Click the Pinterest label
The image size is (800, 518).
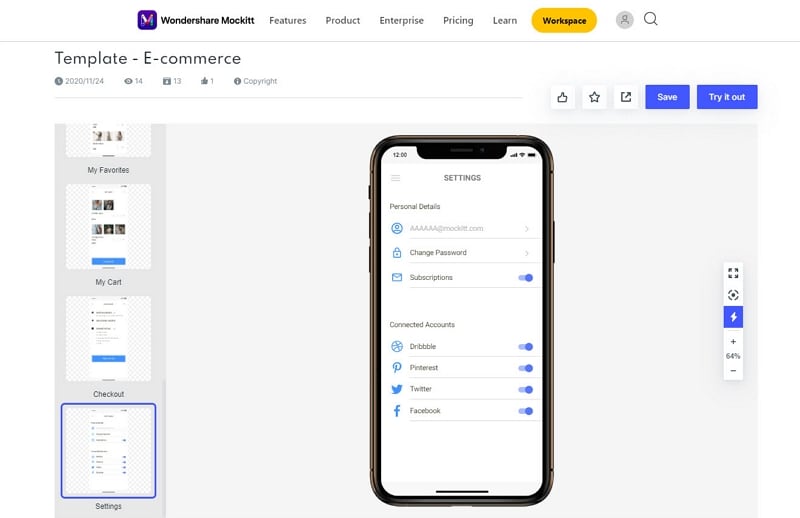(424, 367)
